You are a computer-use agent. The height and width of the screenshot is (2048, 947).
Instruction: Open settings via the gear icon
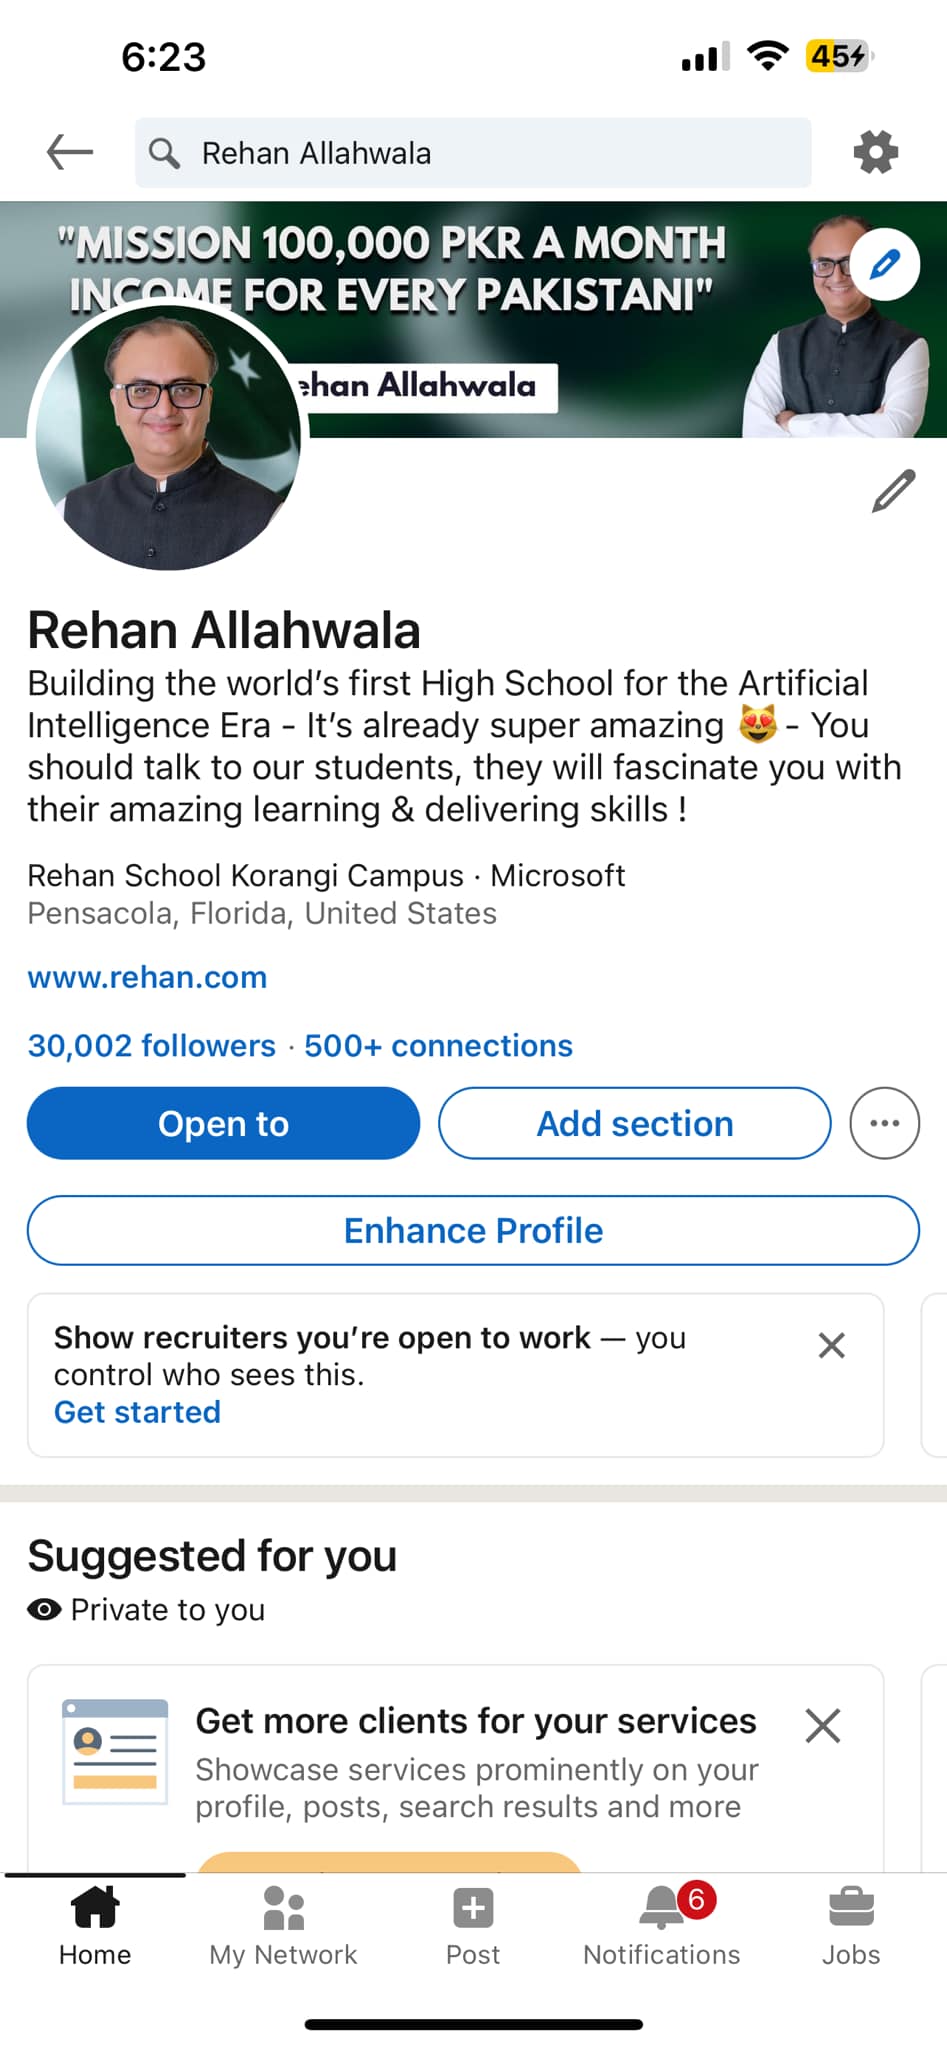[875, 152]
